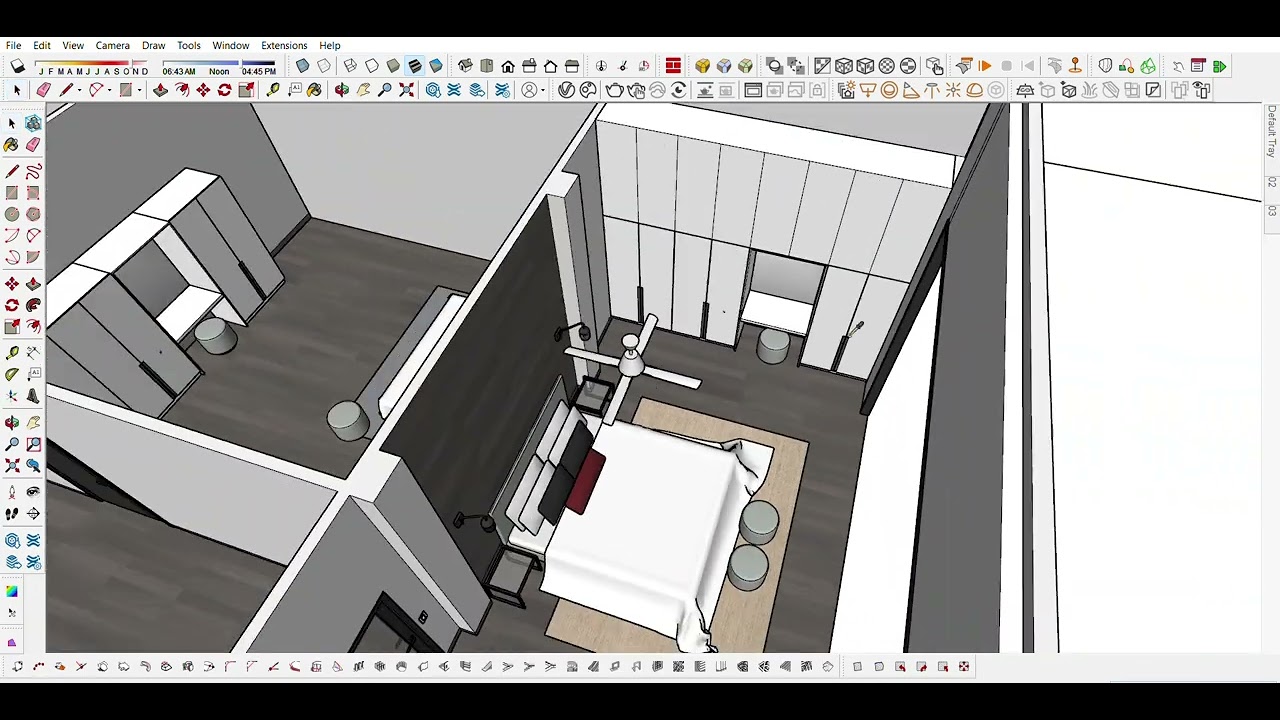Select the Protractor tool
The image size is (1280, 720).
tap(12, 374)
